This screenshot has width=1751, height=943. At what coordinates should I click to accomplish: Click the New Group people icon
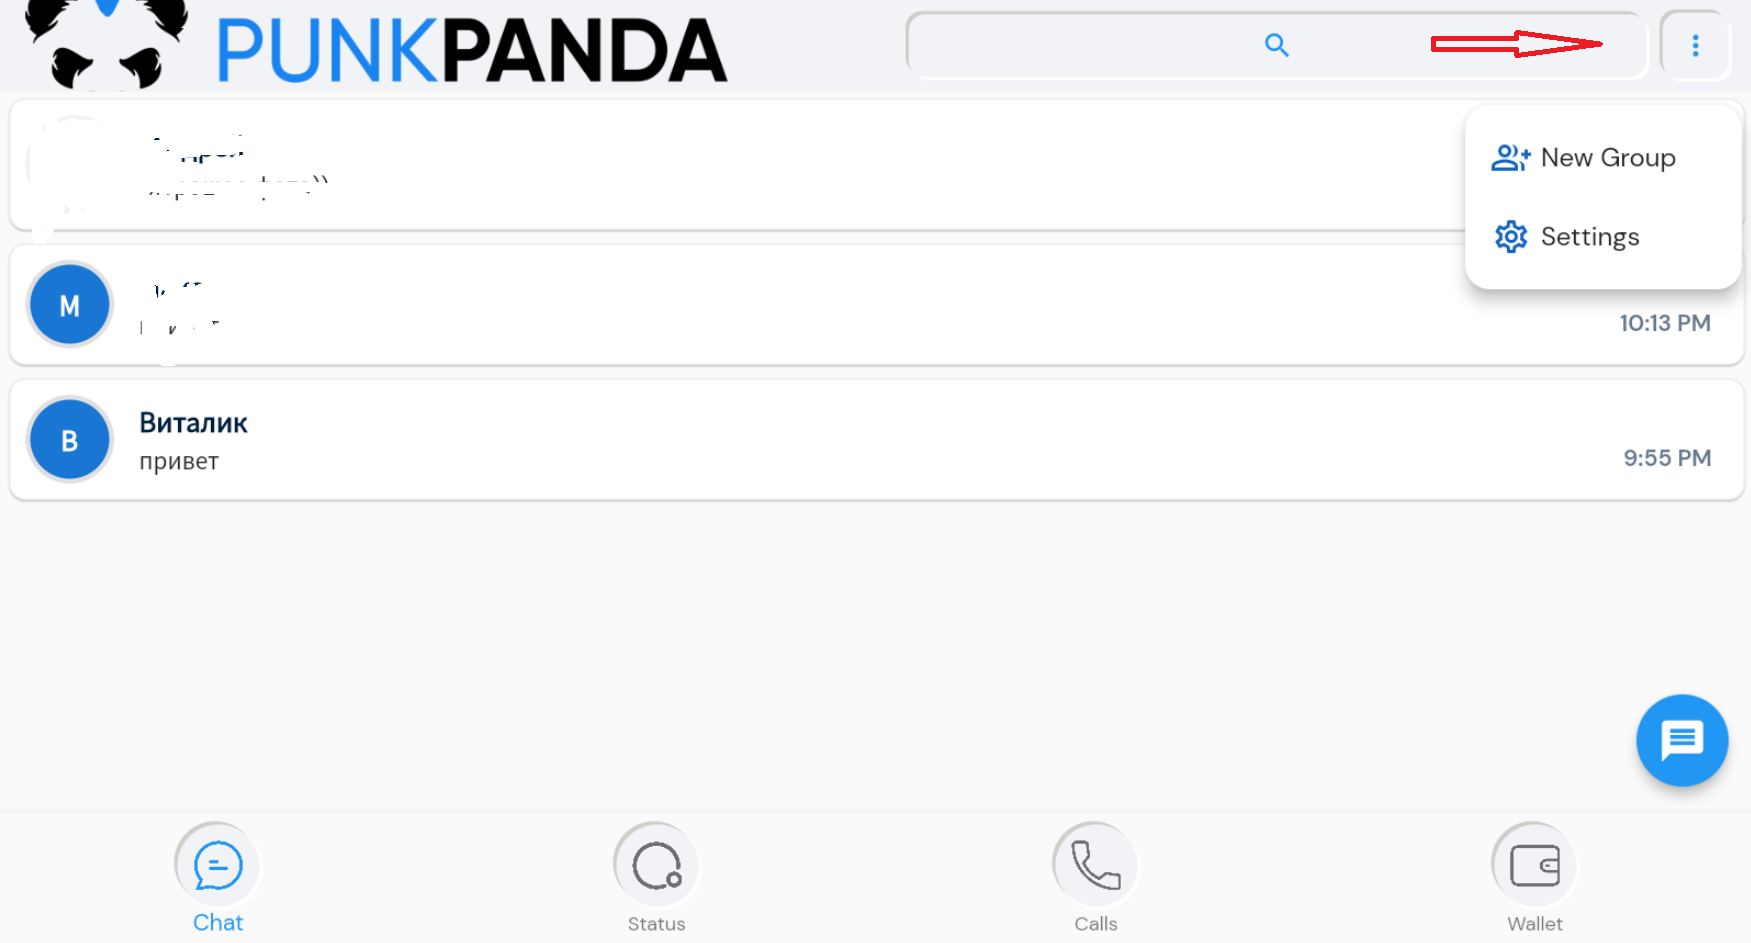pos(1510,157)
